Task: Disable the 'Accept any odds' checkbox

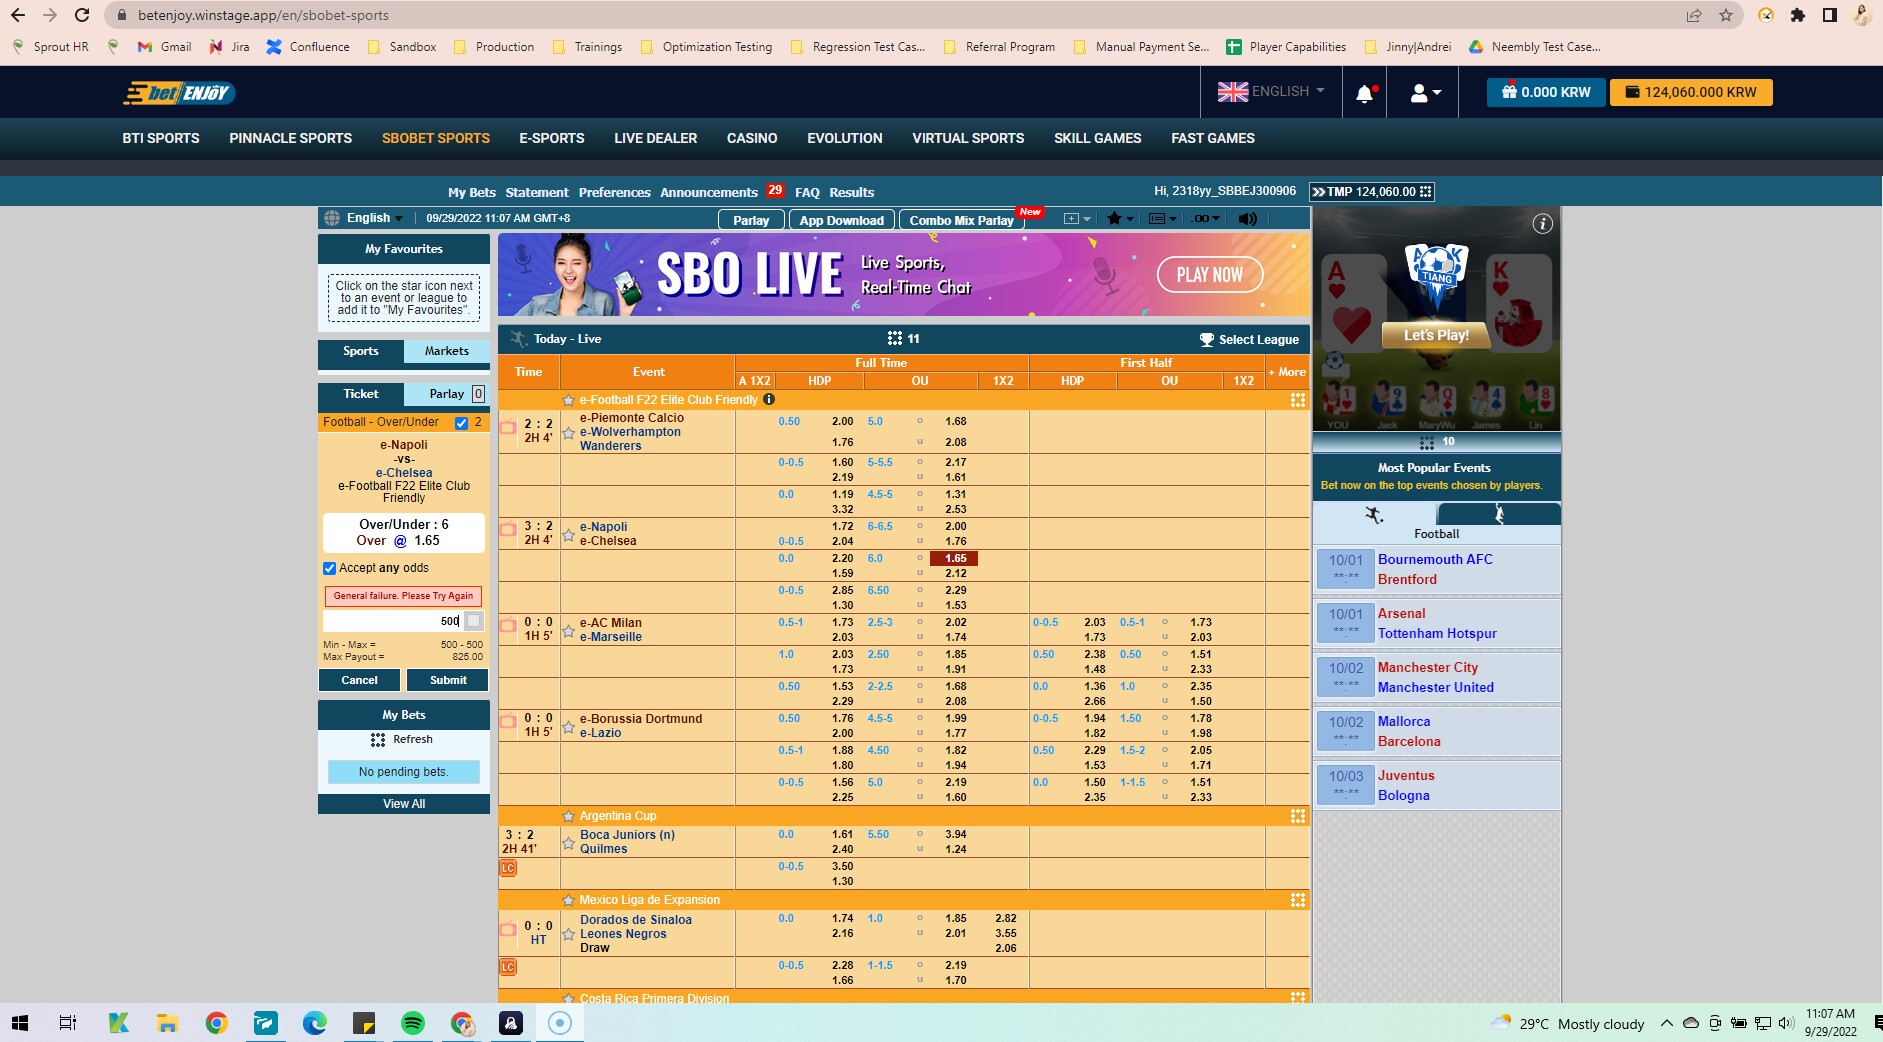Action: pos(329,568)
